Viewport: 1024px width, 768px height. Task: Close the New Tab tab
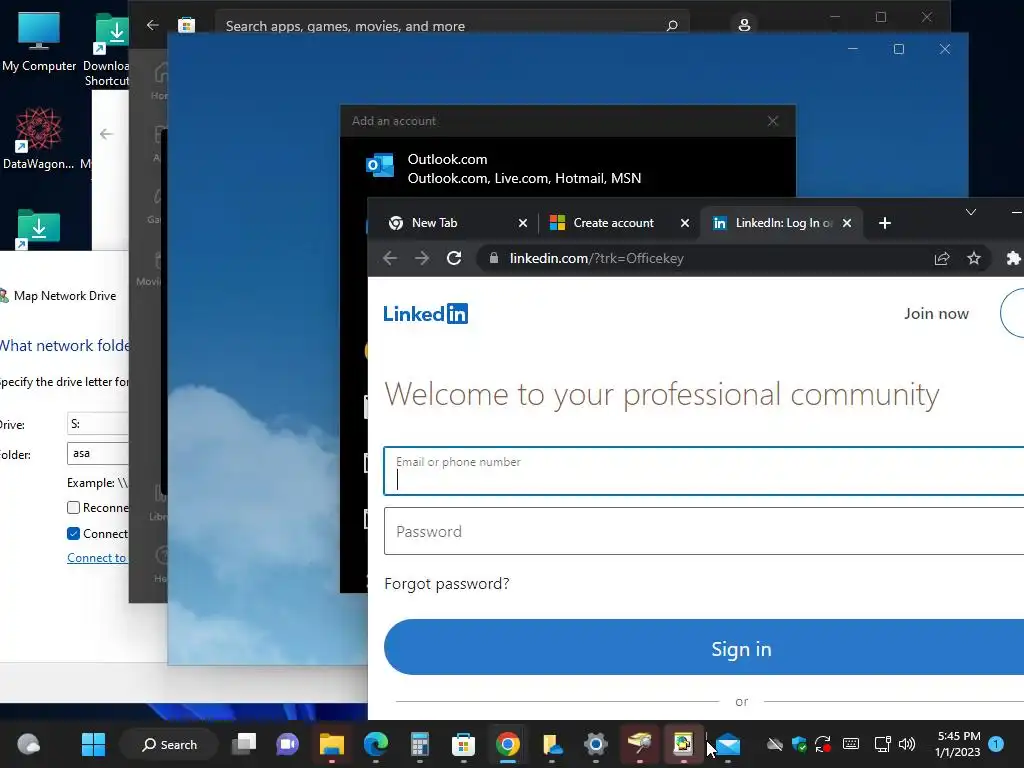(522, 223)
